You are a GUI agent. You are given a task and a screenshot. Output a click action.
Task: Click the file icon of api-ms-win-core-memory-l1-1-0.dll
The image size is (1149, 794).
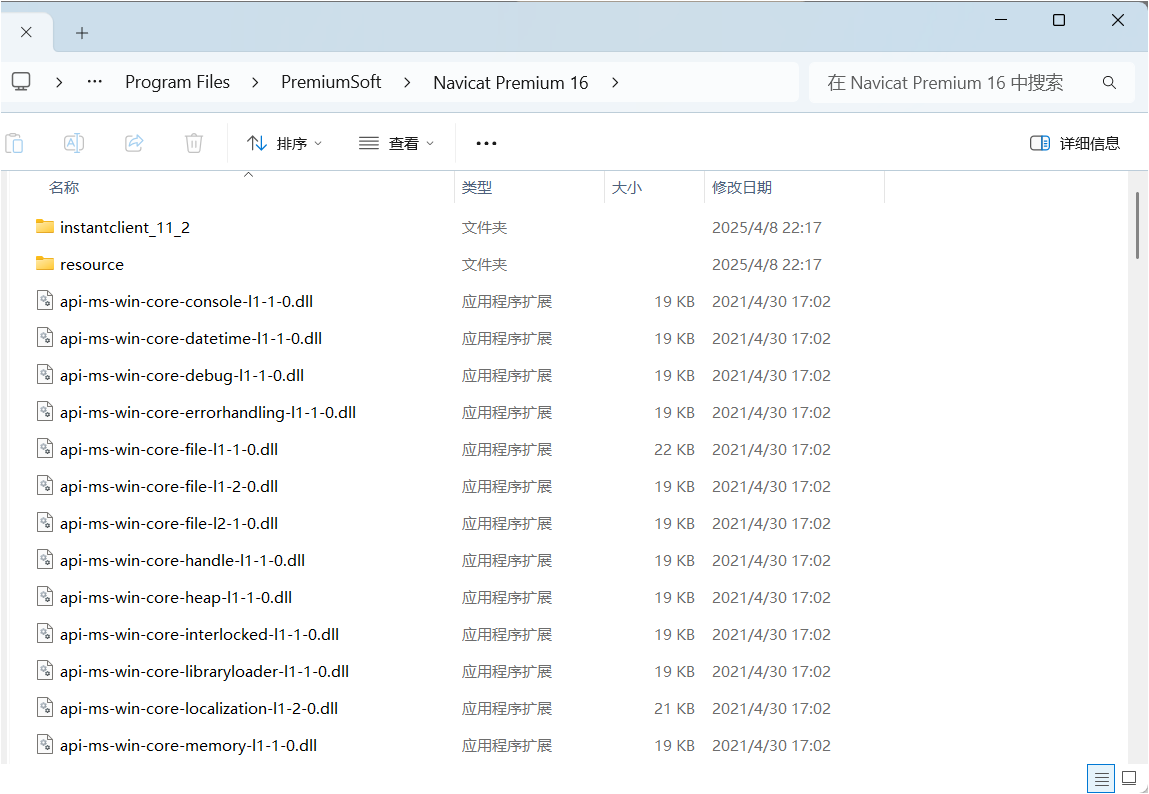[45, 745]
